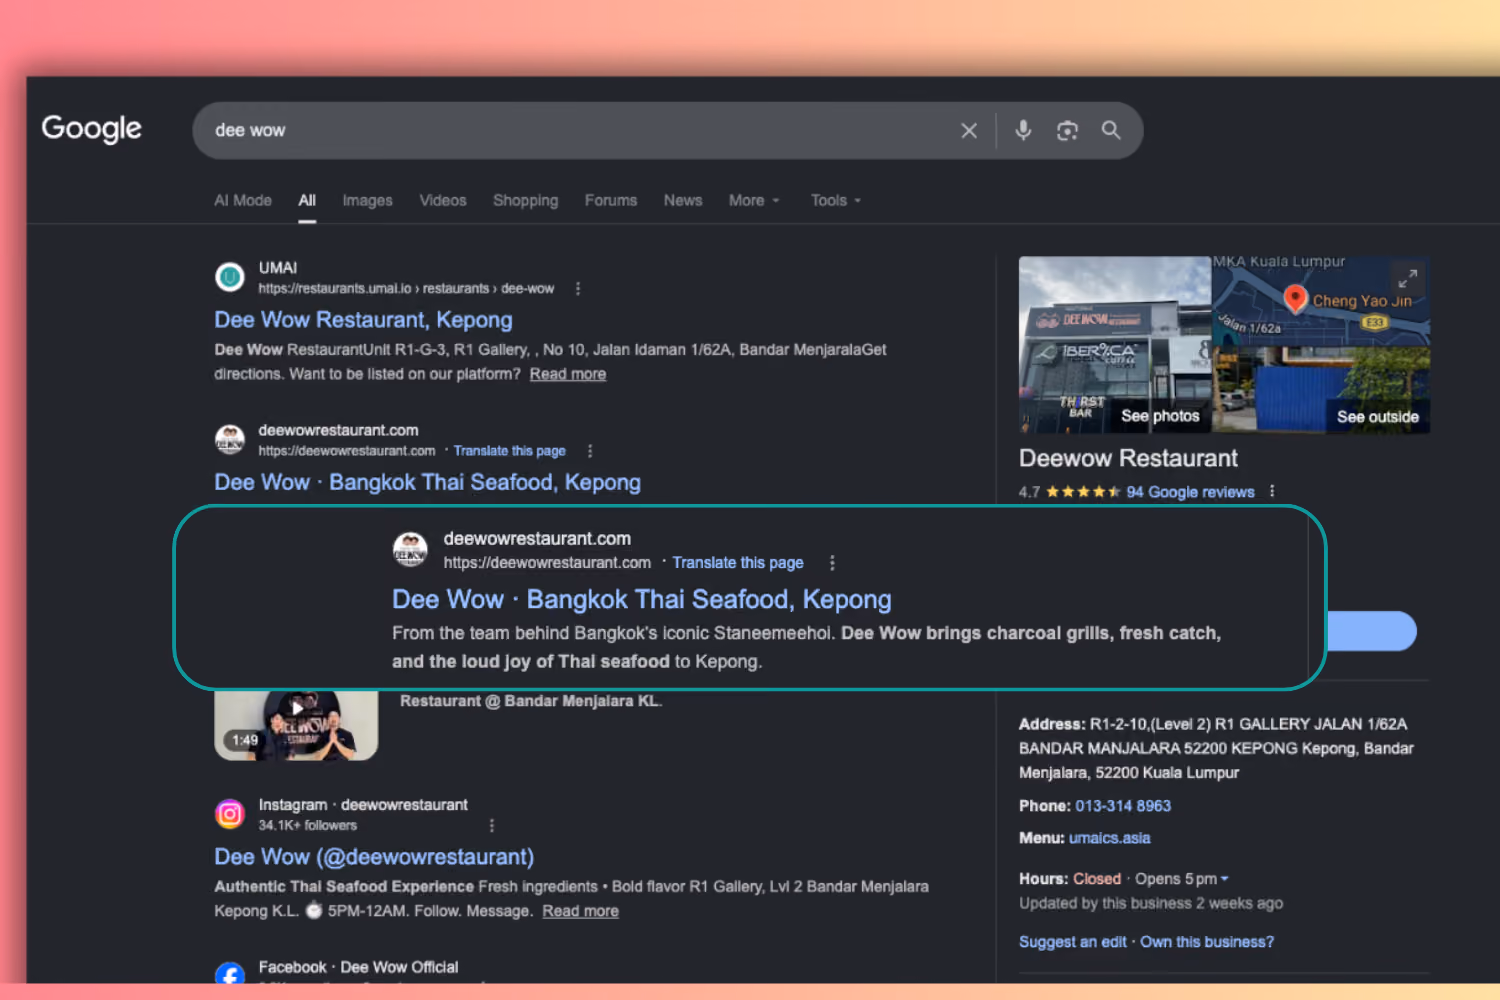Image resolution: width=1500 pixels, height=1000 pixels.
Task: Call the phone number 013-314 8963
Action: (x=1123, y=806)
